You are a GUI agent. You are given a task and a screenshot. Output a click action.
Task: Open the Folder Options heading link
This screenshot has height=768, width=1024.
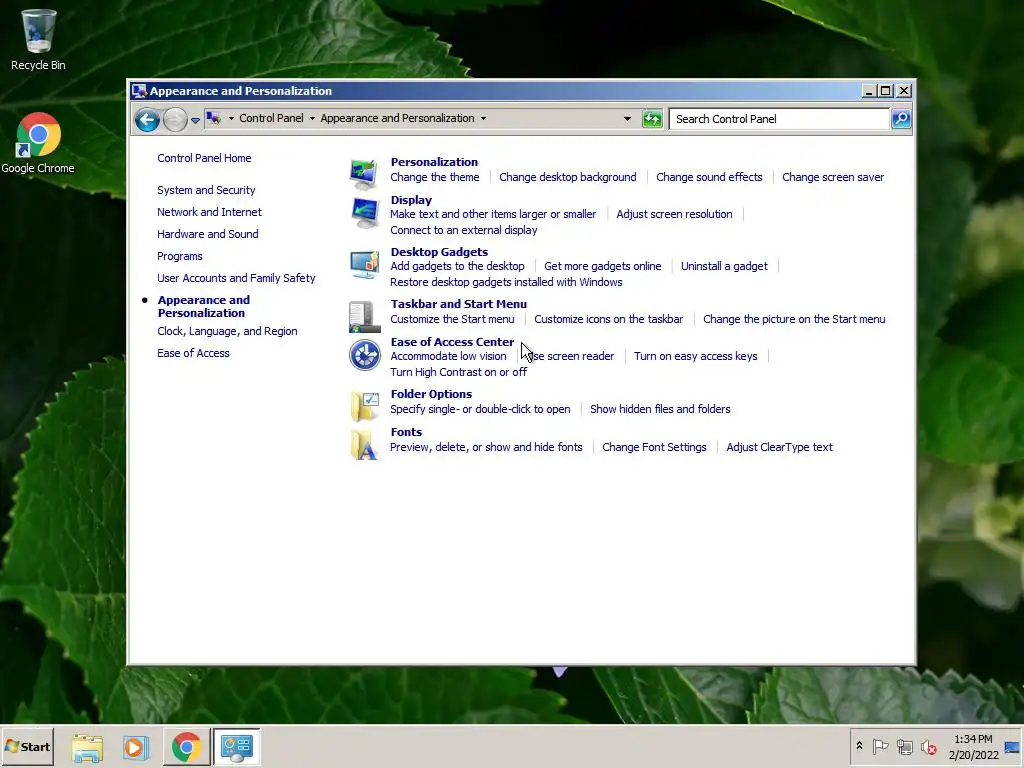[x=431, y=394]
